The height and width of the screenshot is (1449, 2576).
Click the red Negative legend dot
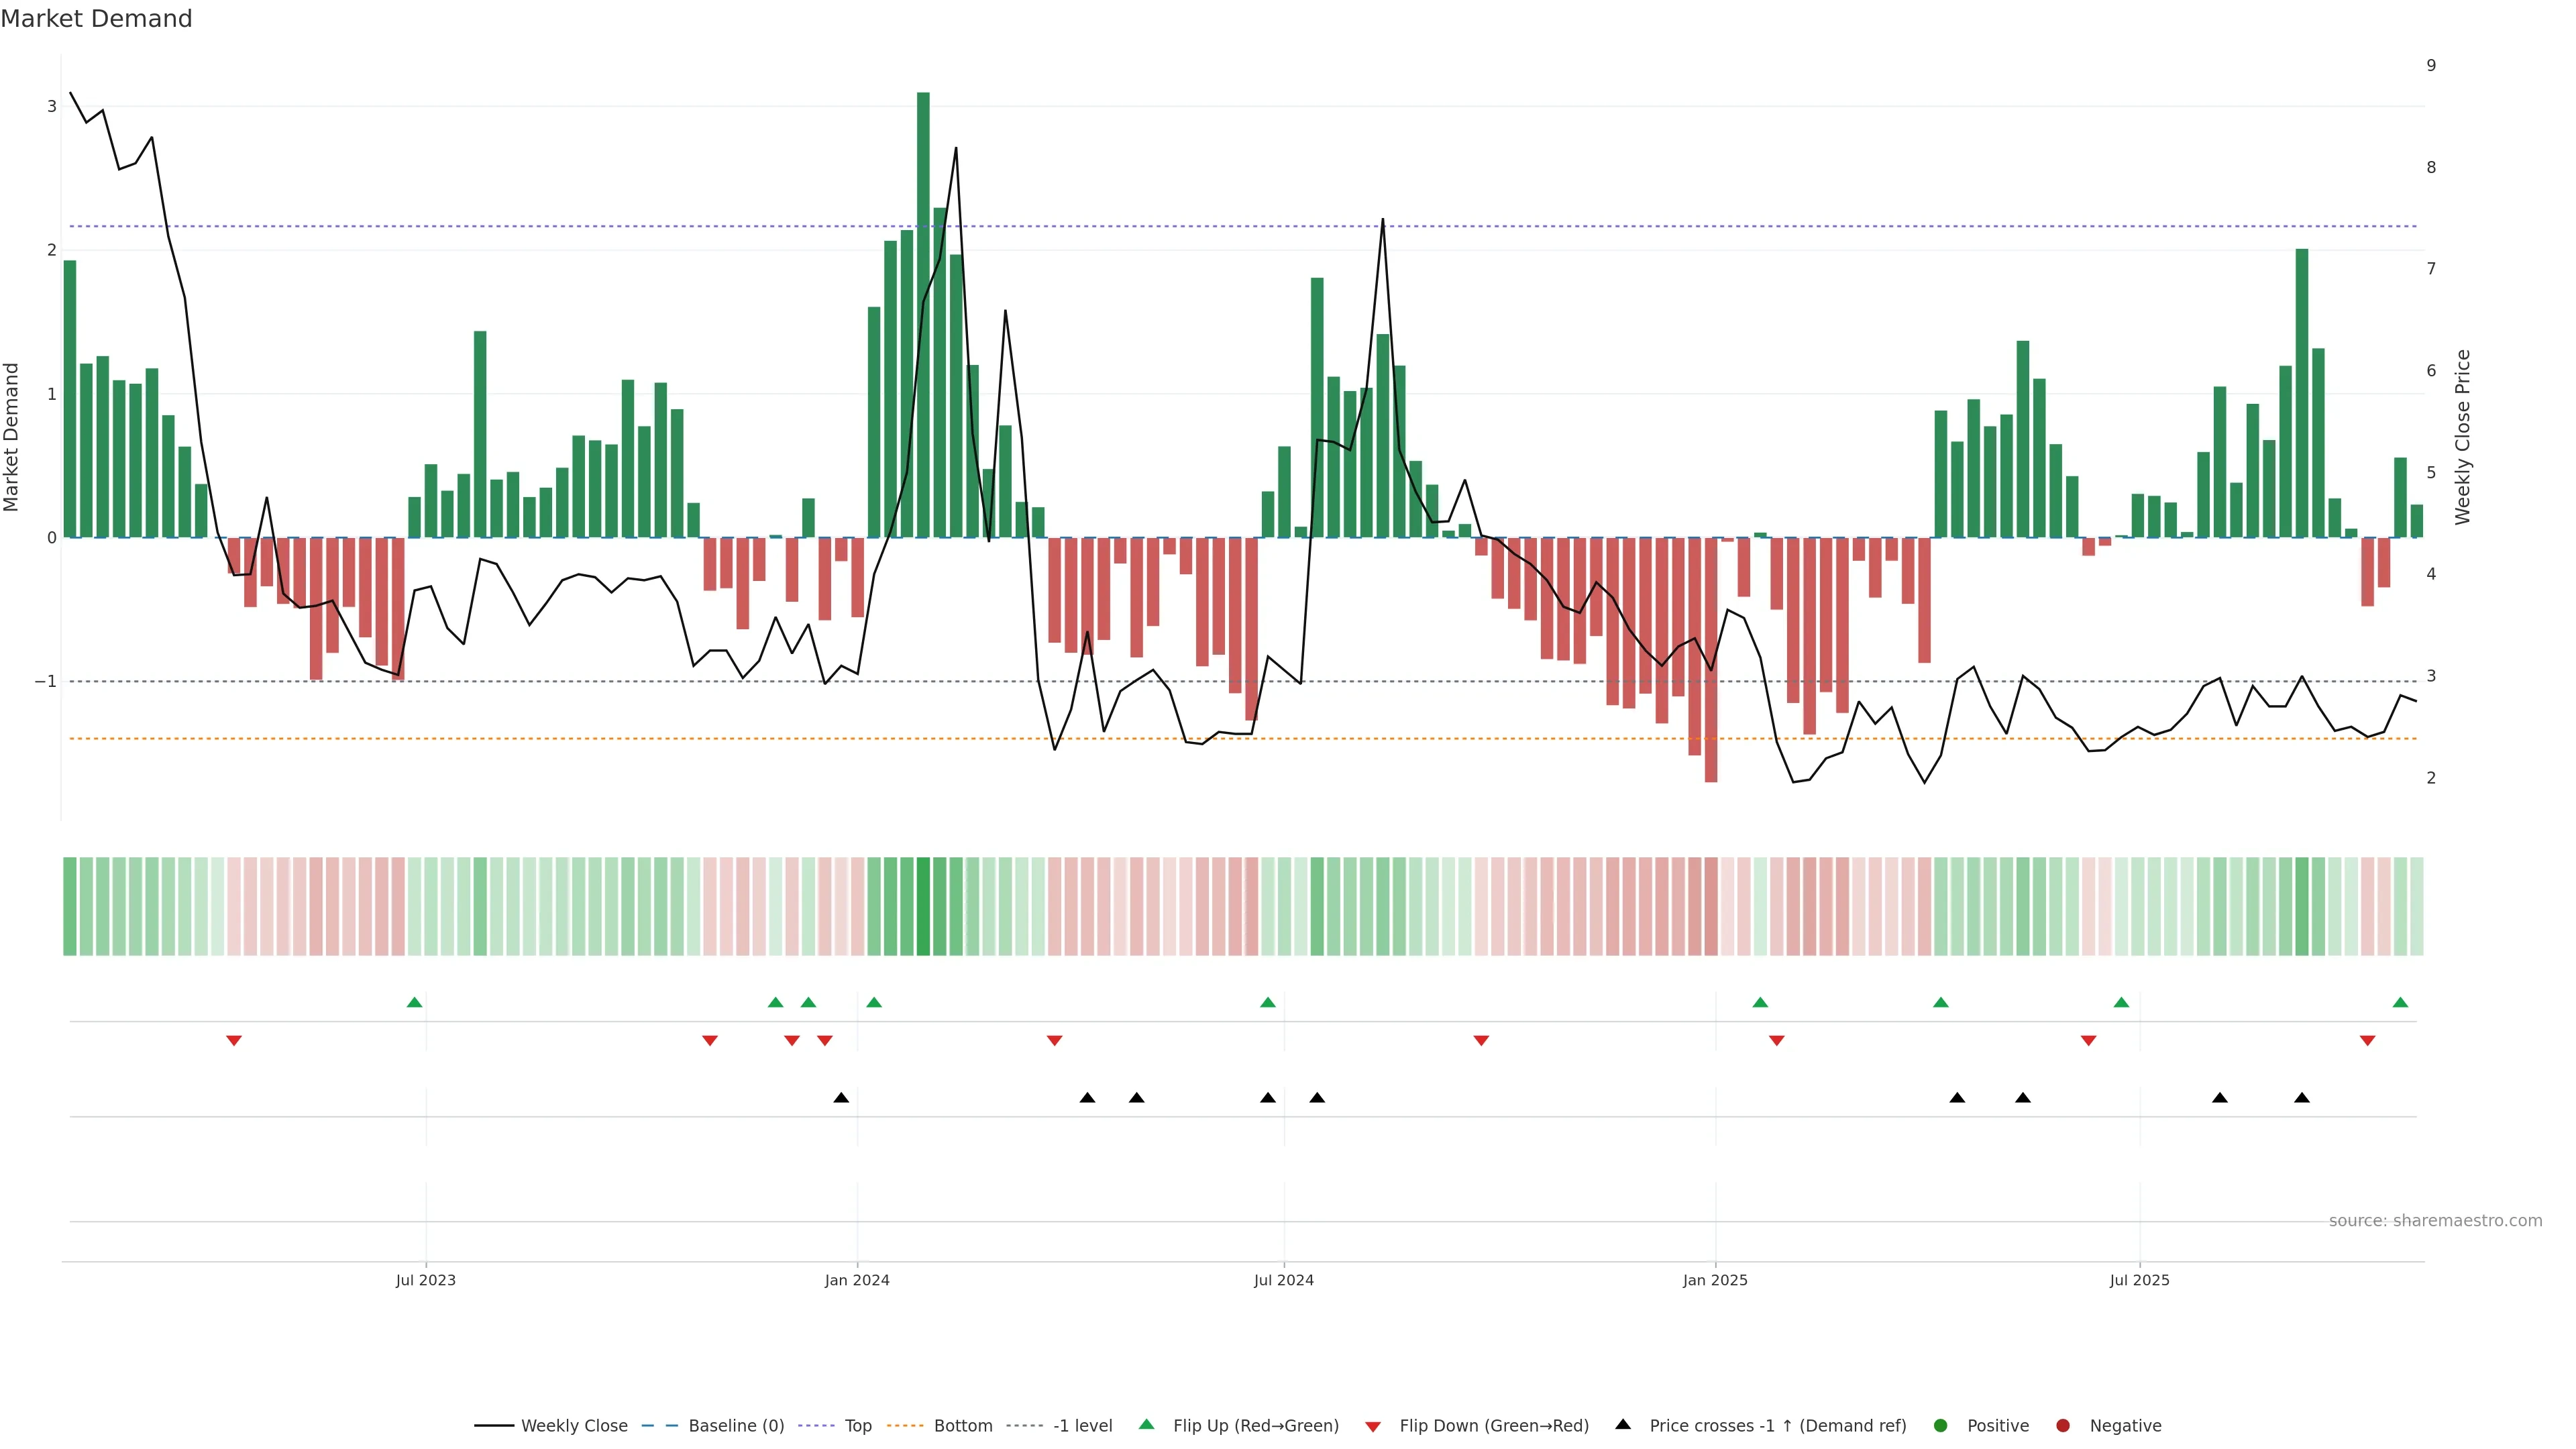(x=2063, y=1426)
